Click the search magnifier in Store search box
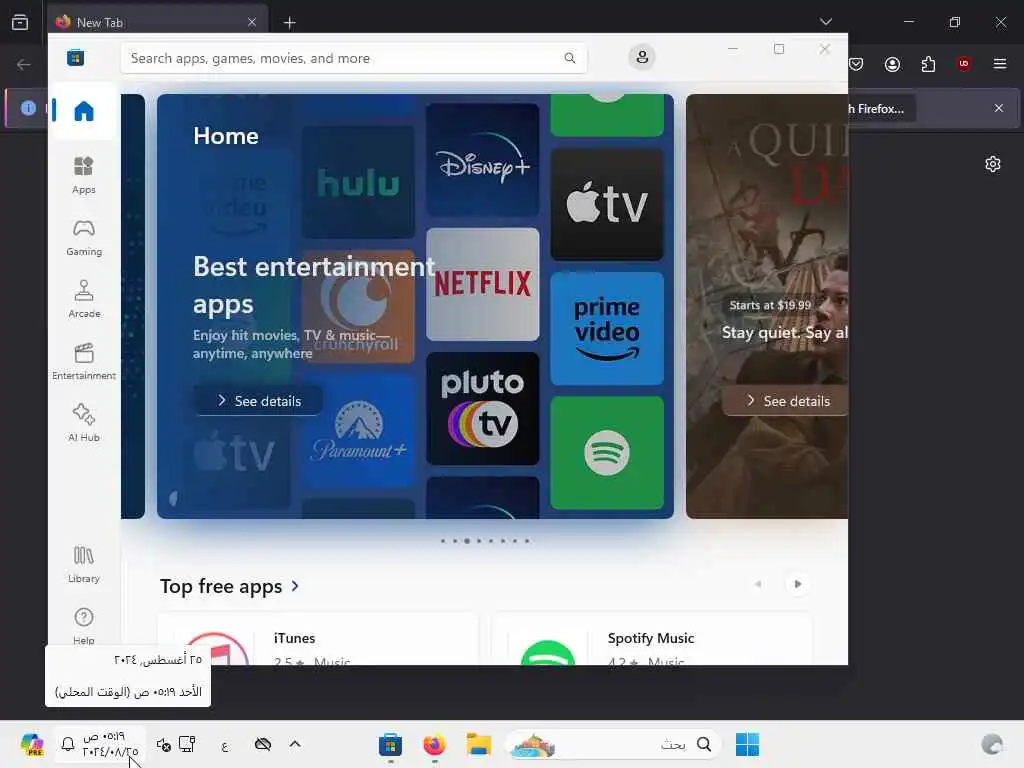The height and width of the screenshot is (768, 1024). click(569, 58)
